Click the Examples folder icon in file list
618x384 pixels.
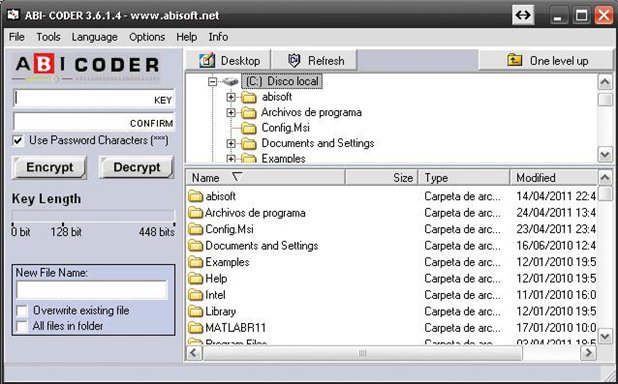[x=195, y=262]
